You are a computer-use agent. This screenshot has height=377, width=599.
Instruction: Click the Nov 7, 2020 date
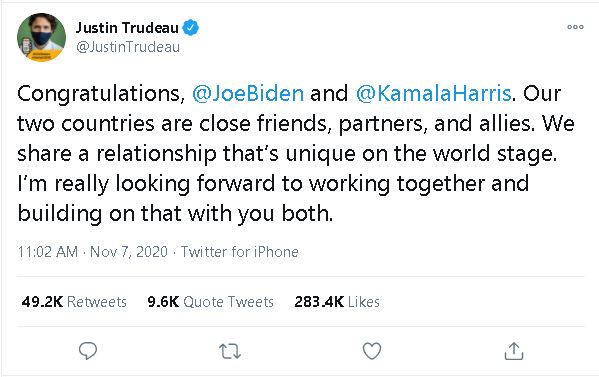129,252
